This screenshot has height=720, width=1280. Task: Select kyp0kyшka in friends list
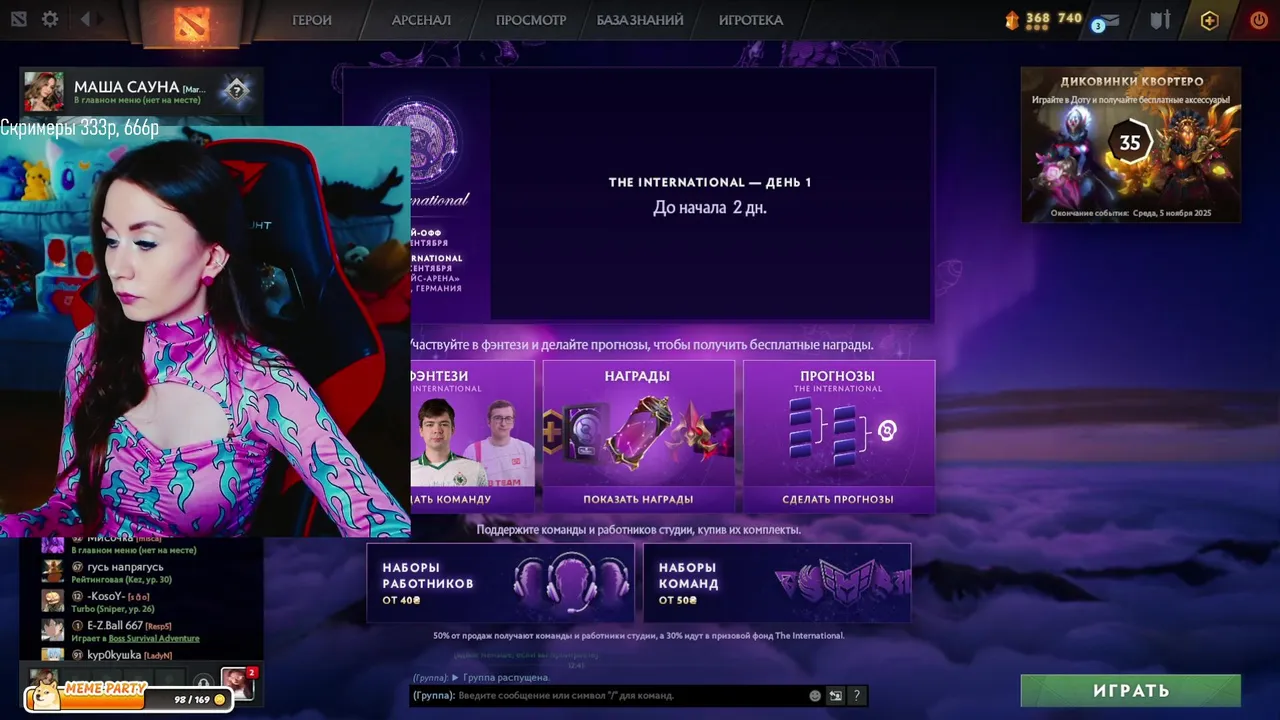coord(140,655)
